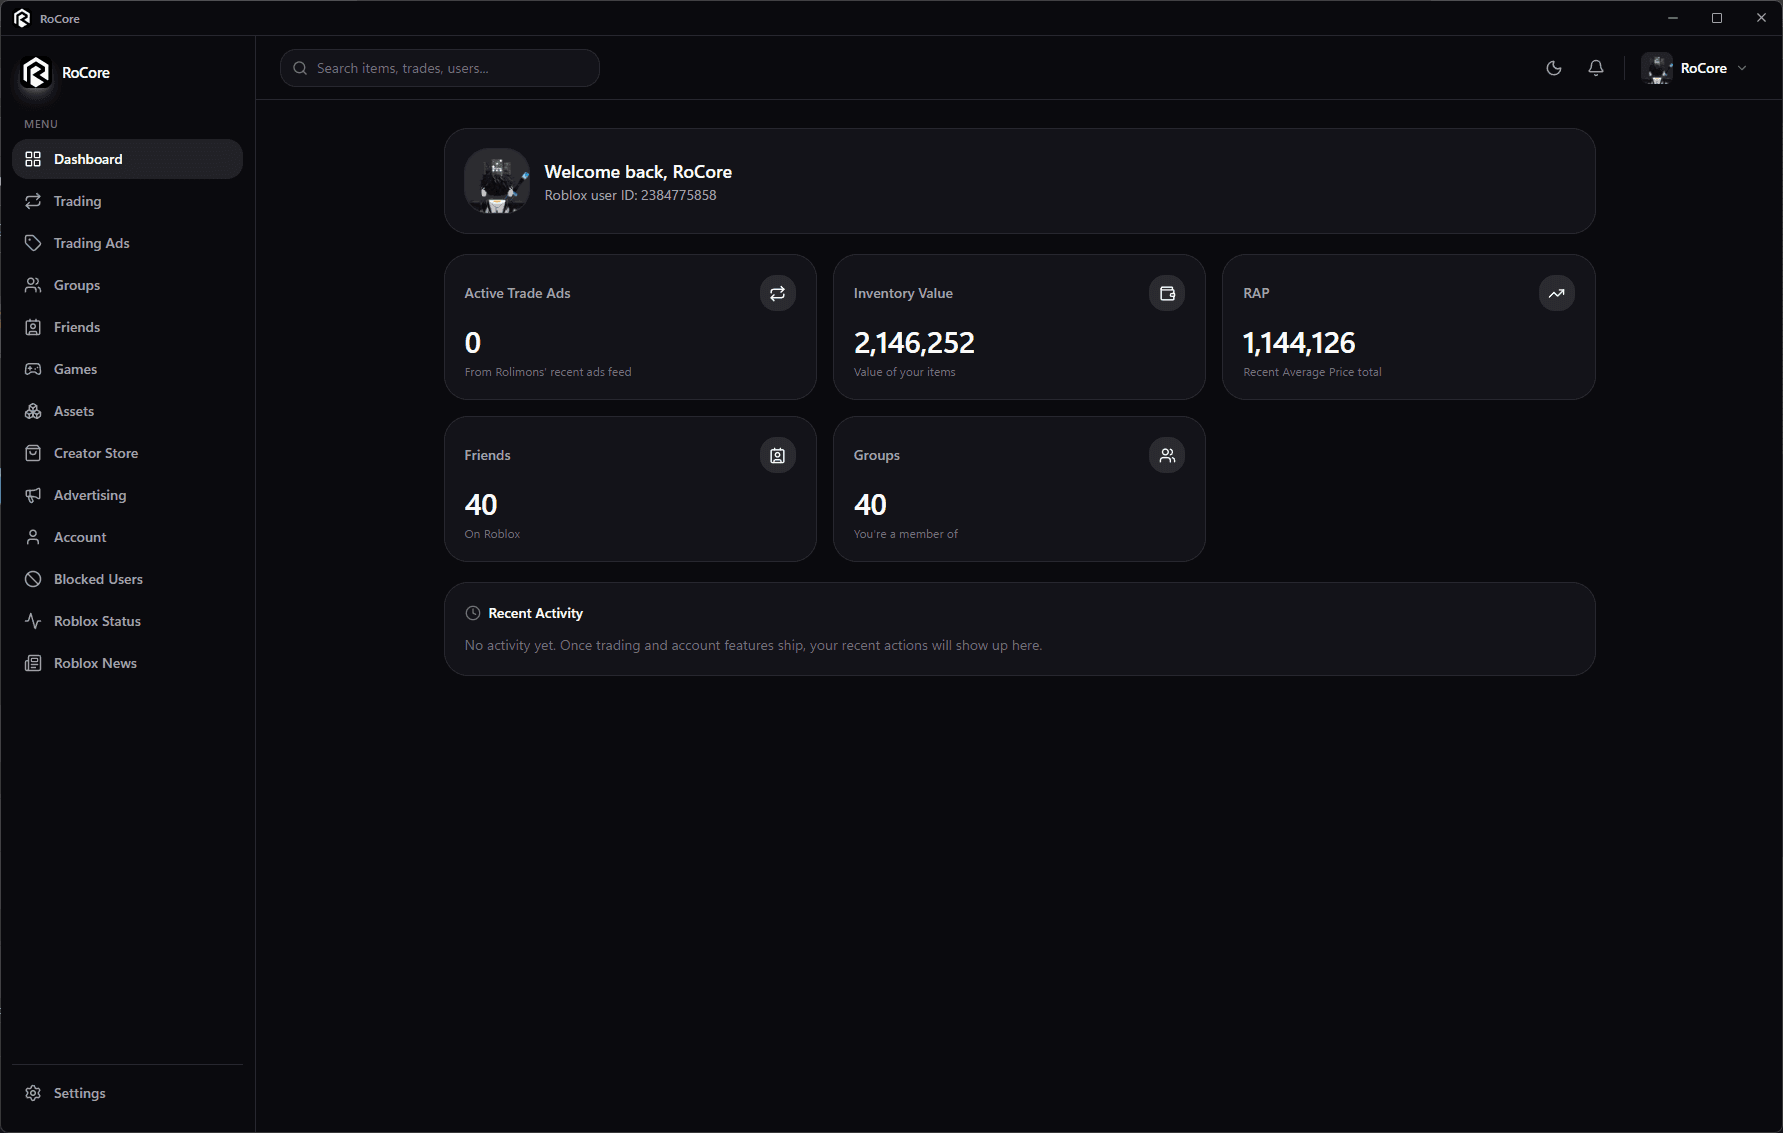Click the contact icon on Friends card
The image size is (1783, 1133).
778,455
